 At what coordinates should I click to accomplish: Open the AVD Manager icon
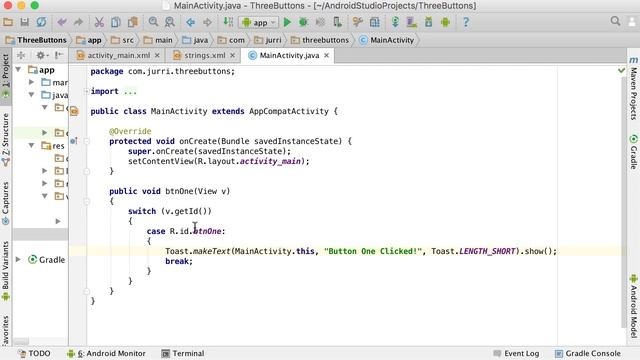pos(412,22)
